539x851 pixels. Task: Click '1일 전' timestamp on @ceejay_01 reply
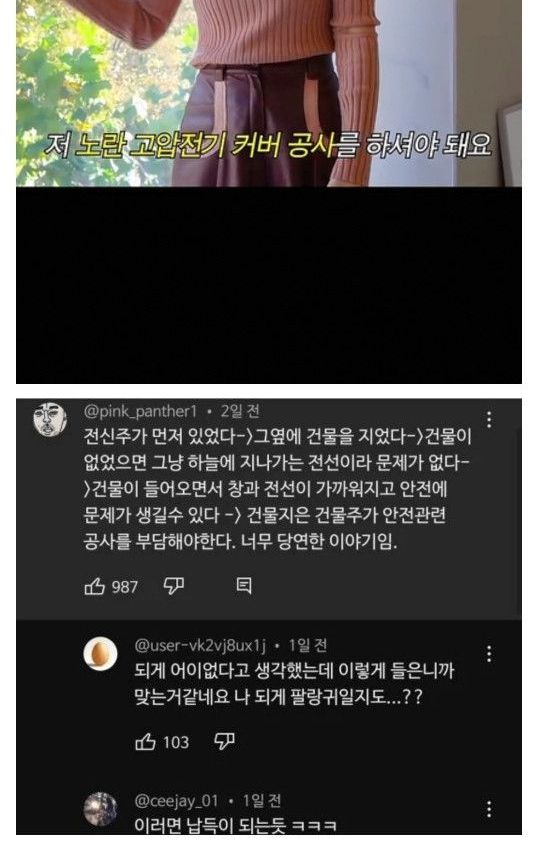click(262, 801)
